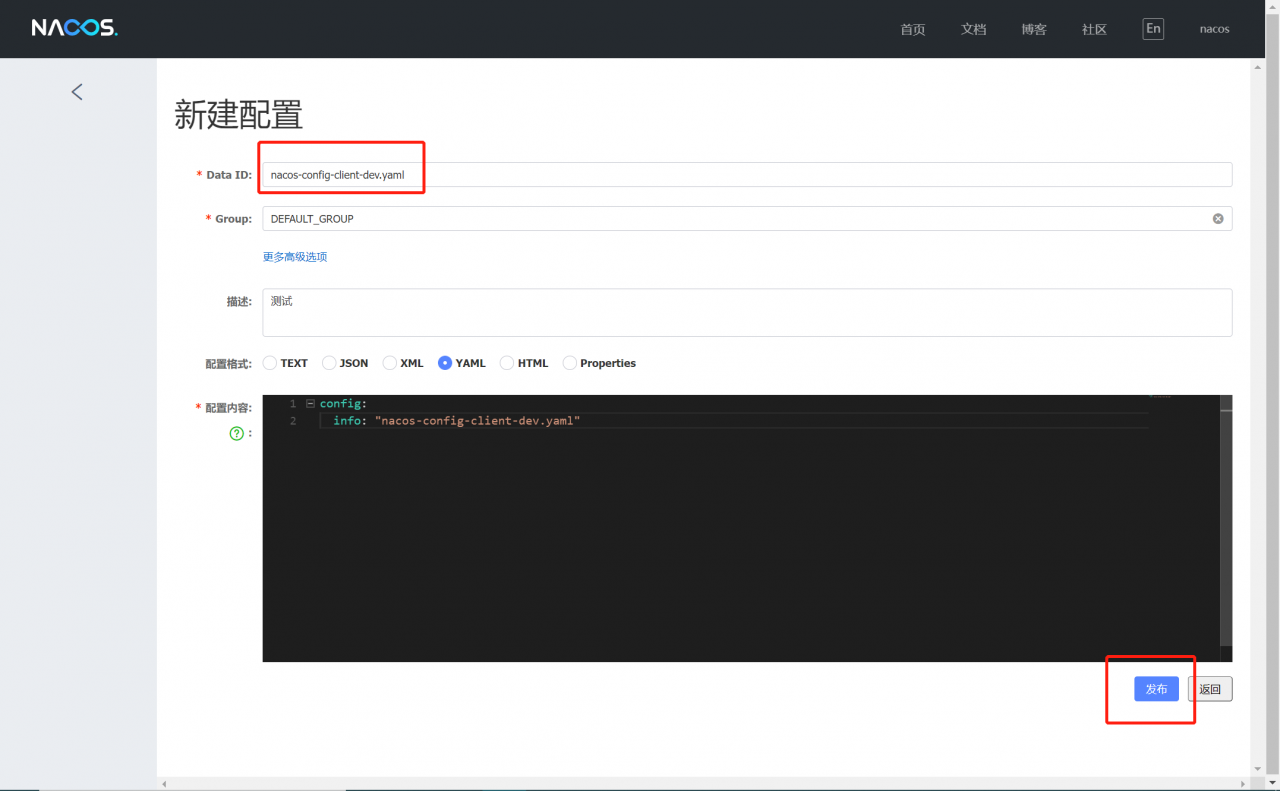Go back using the left chevron arrow
The width and height of the screenshot is (1280, 791).
tap(77, 92)
